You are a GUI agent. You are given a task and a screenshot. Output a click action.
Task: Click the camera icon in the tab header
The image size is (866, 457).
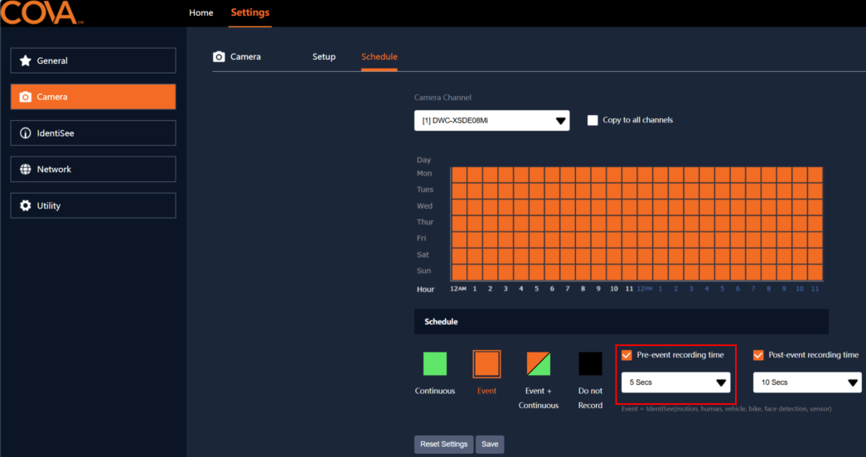click(219, 56)
